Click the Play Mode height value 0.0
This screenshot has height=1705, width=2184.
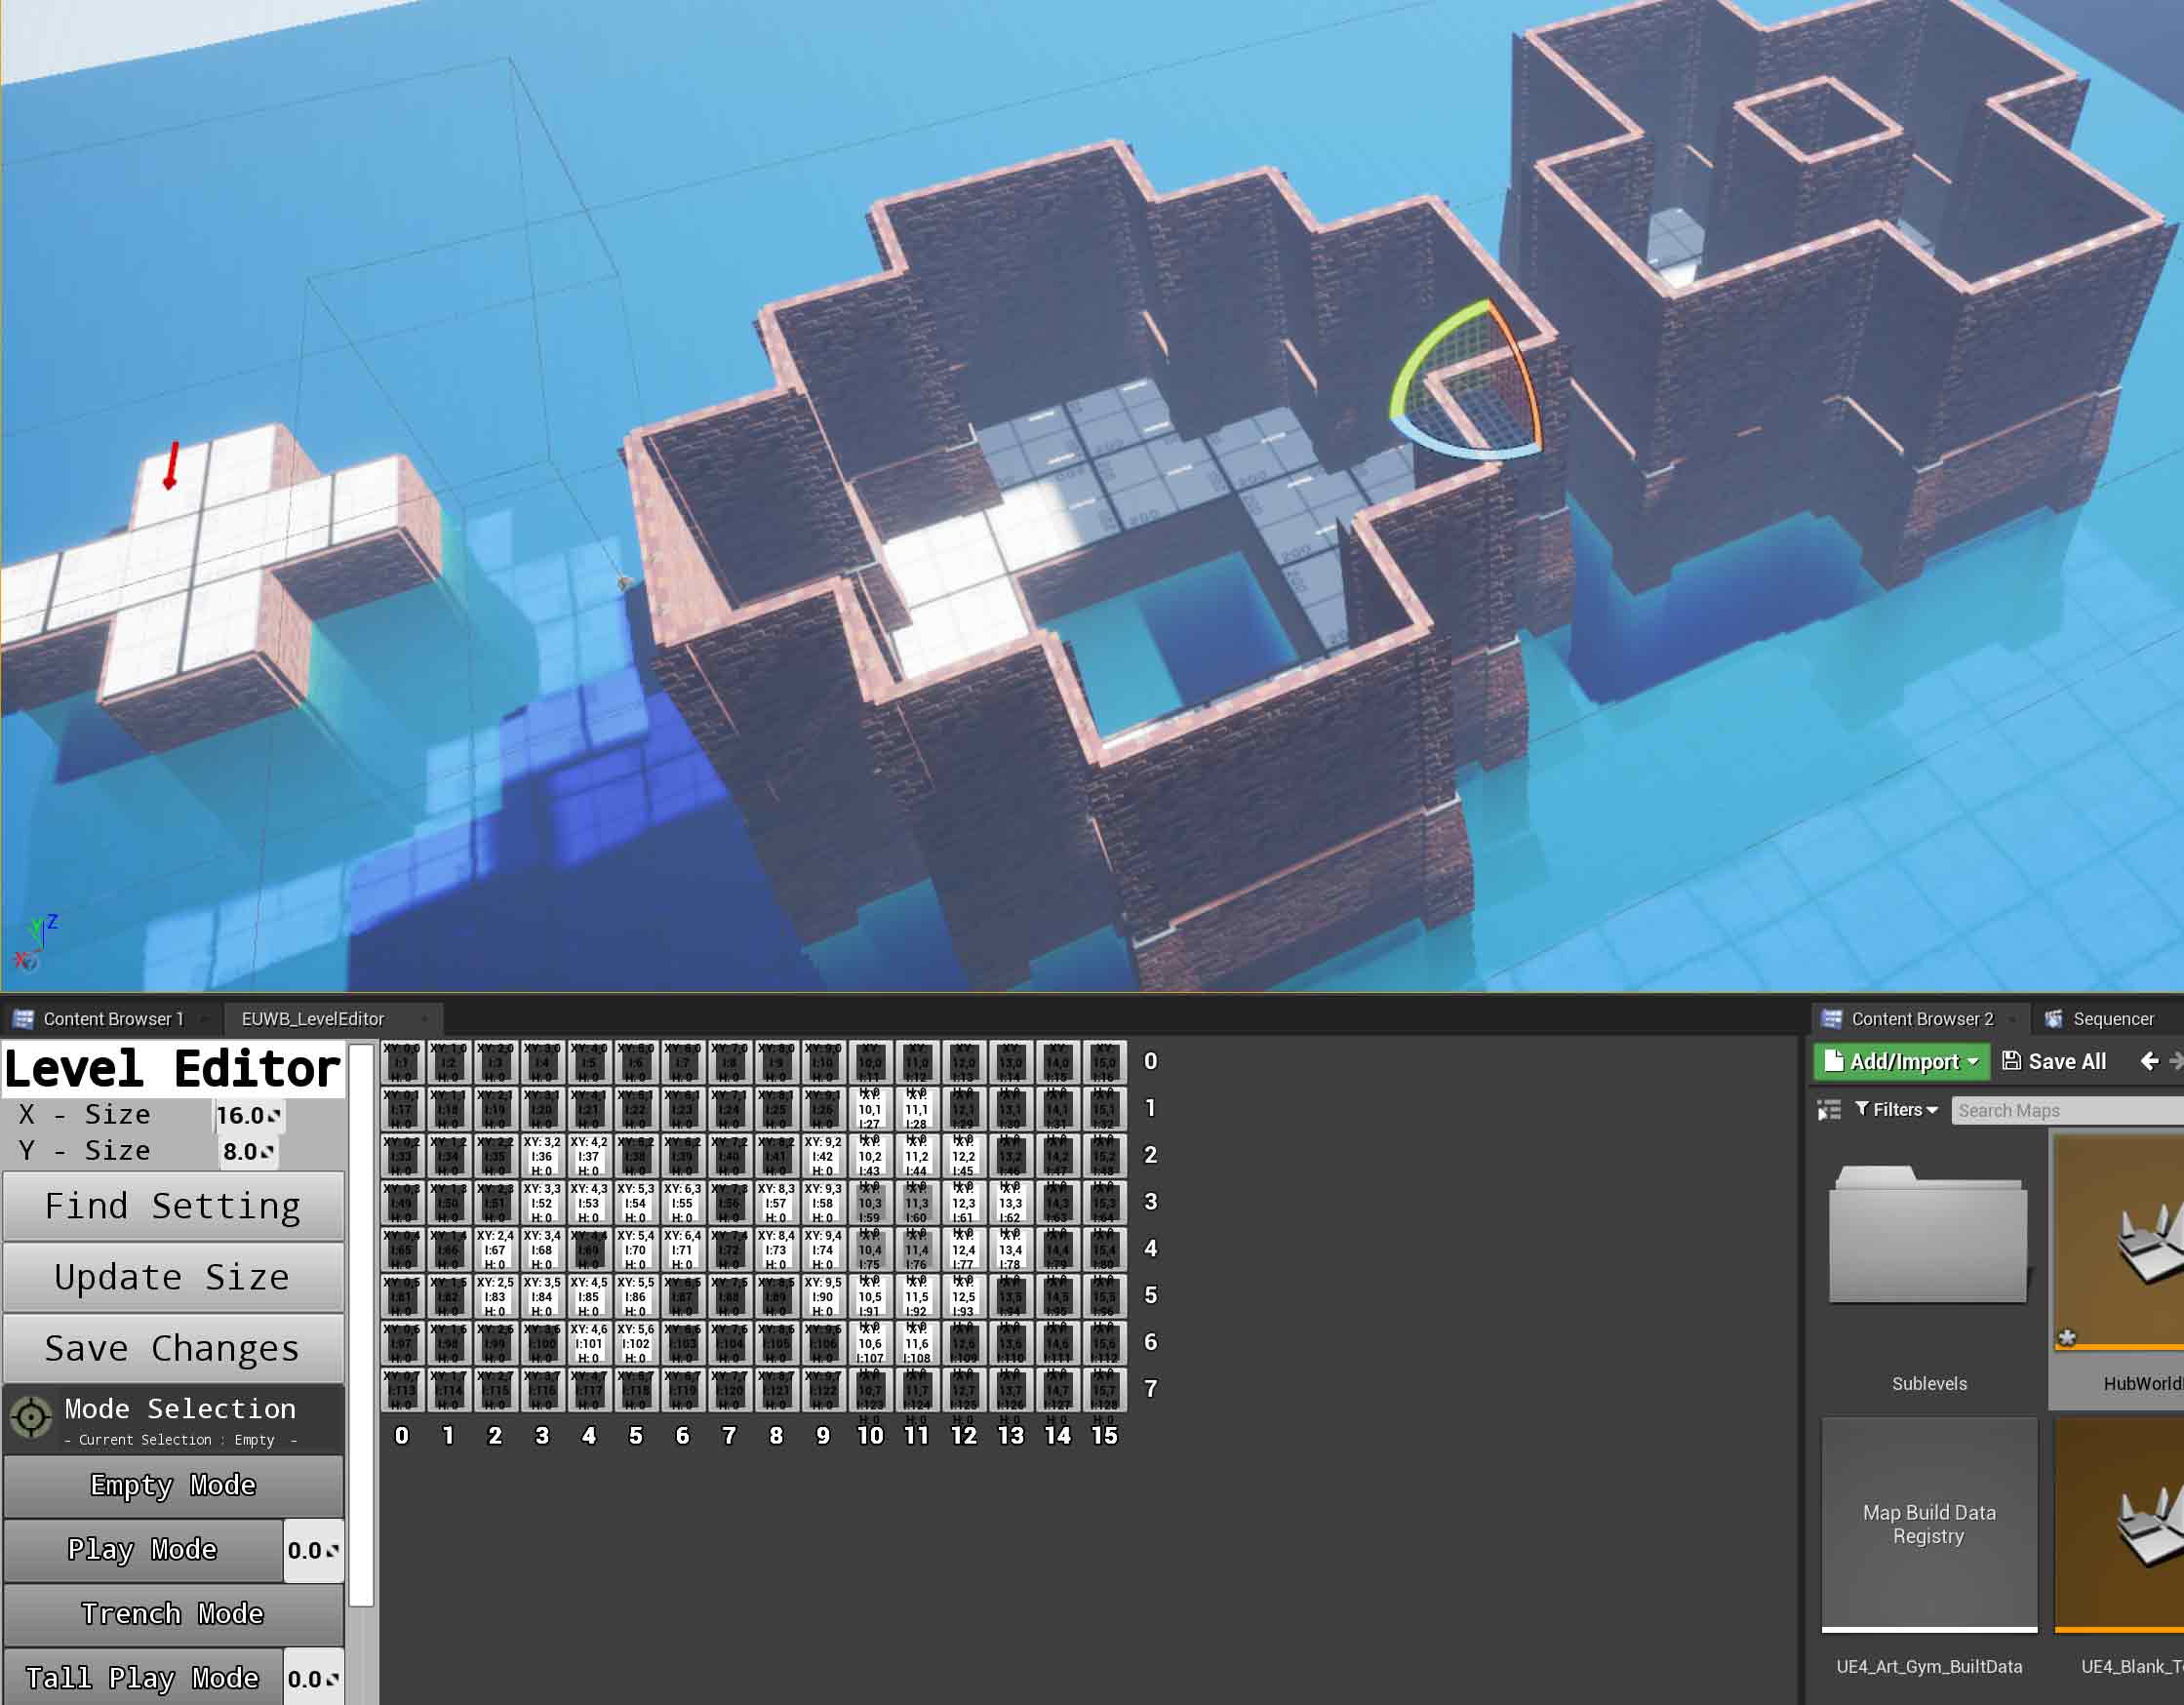click(x=313, y=1550)
